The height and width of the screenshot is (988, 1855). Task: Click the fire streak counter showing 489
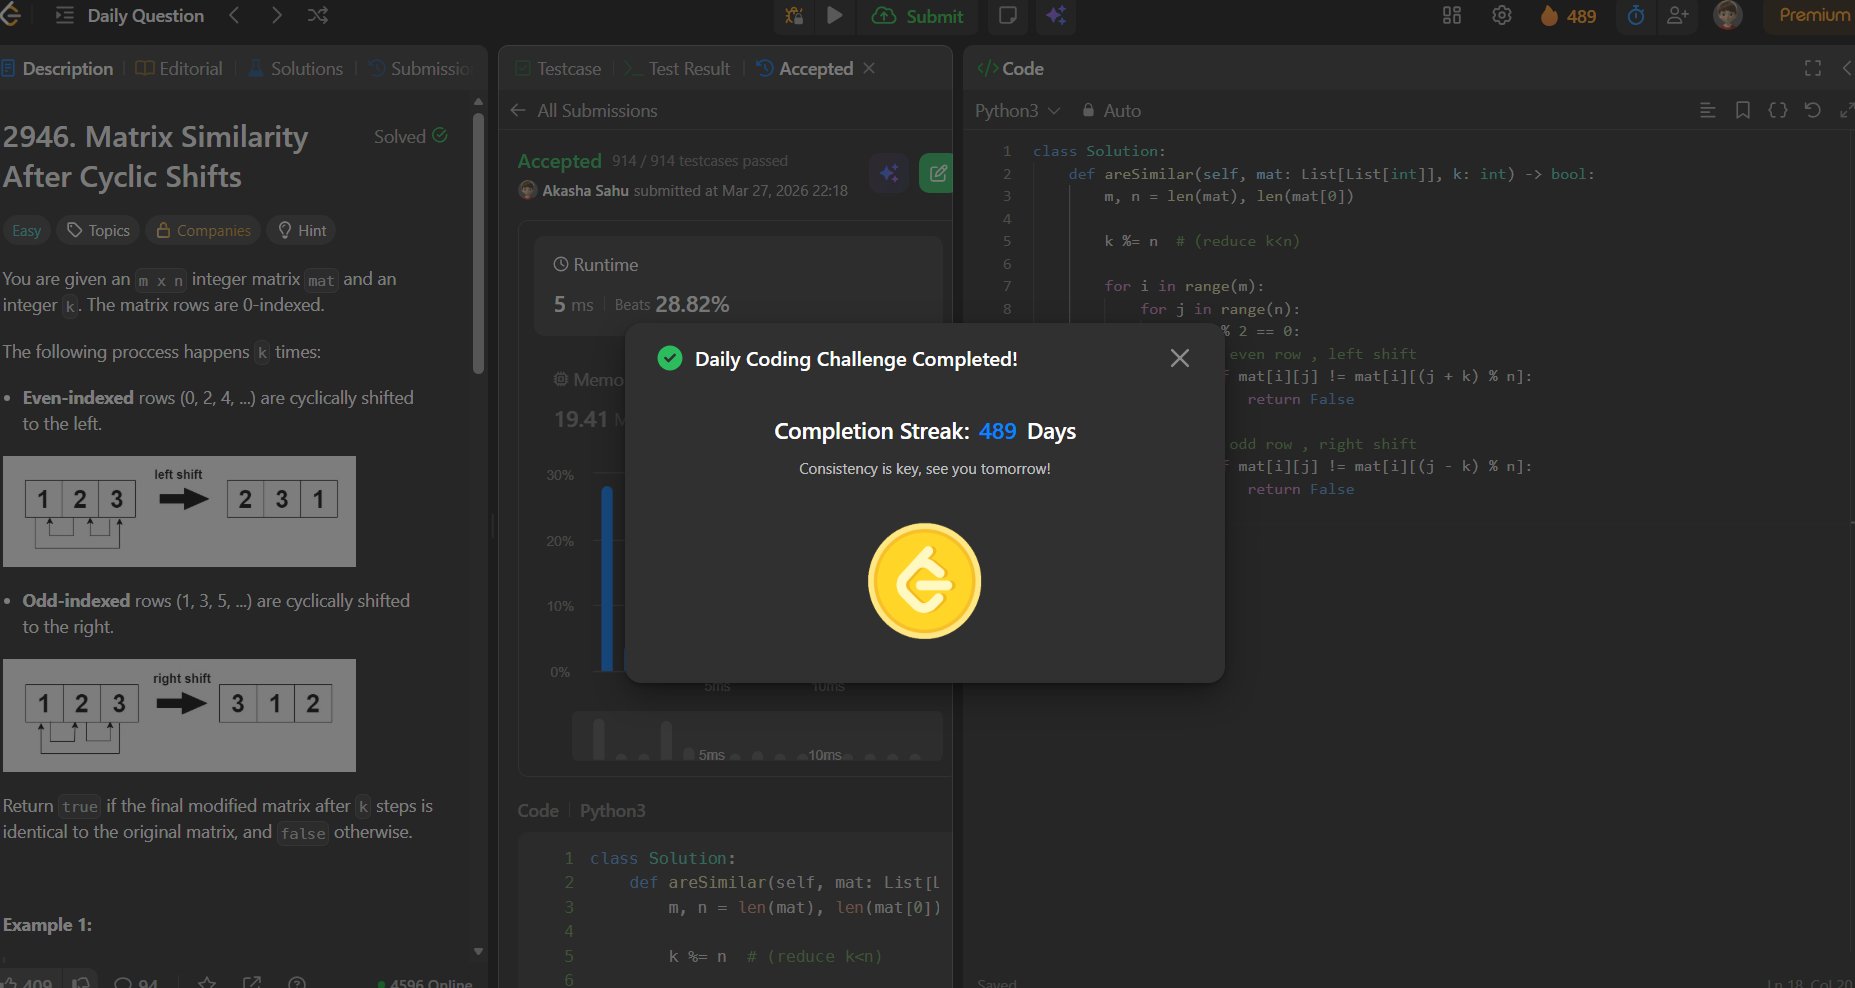click(x=1568, y=16)
